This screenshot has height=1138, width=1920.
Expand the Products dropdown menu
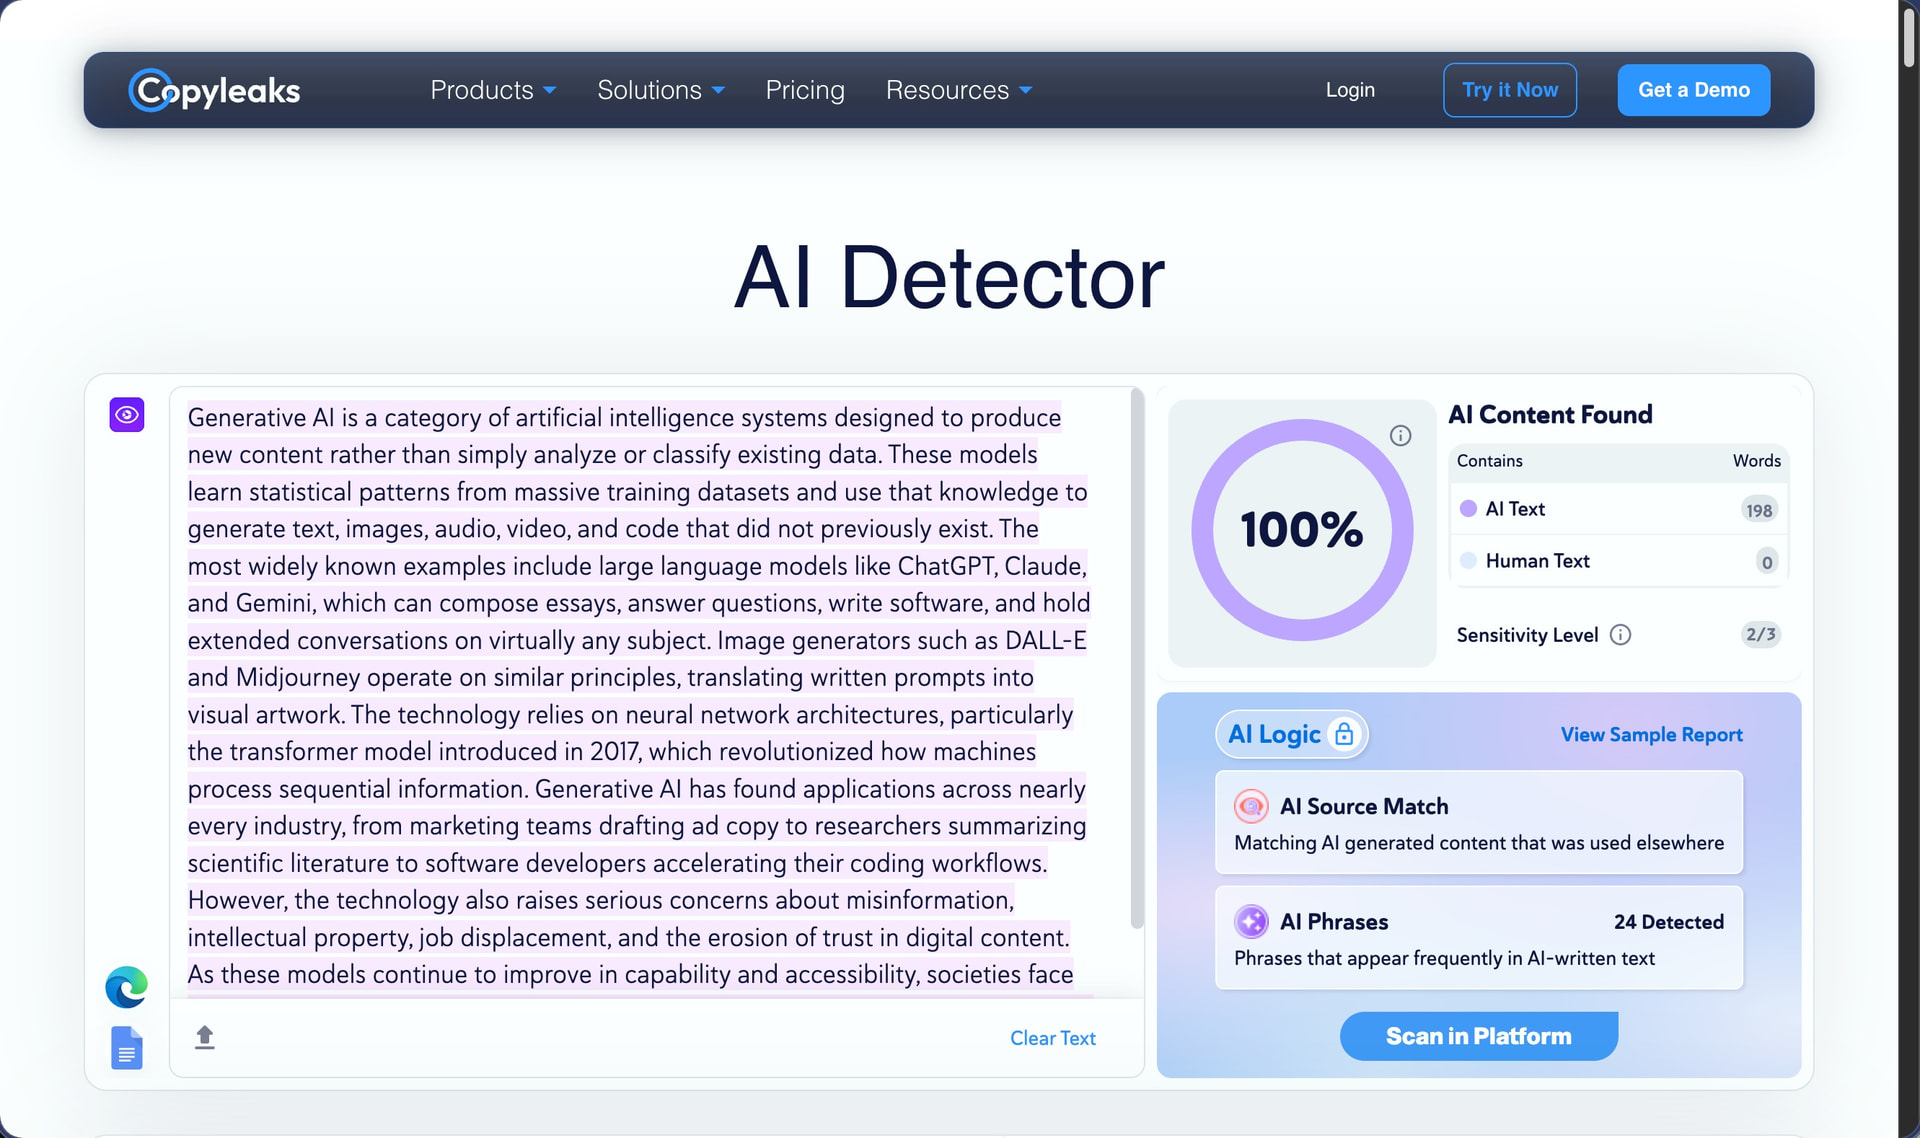(x=493, y=90)
